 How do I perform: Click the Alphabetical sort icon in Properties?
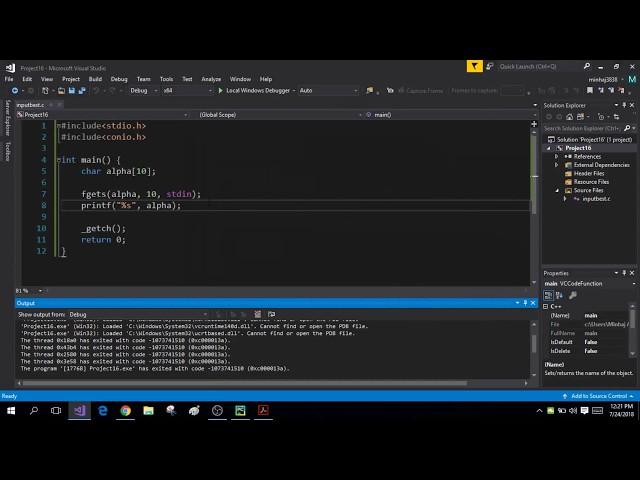click(x=559, y=295)
